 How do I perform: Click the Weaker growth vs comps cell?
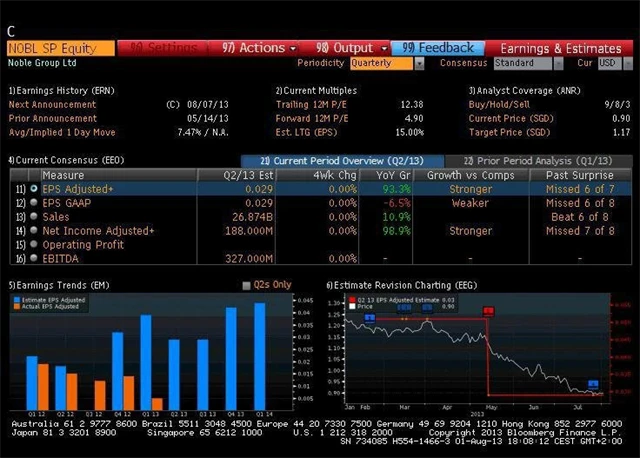pos(470,203)
